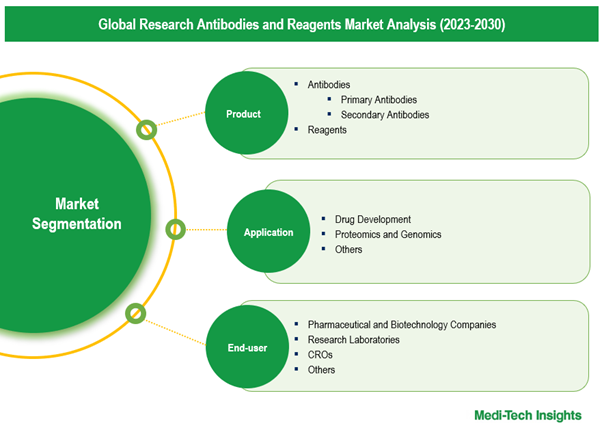
Task: Click the ring connector node leading to Product
Action: [x=146, y=130]
